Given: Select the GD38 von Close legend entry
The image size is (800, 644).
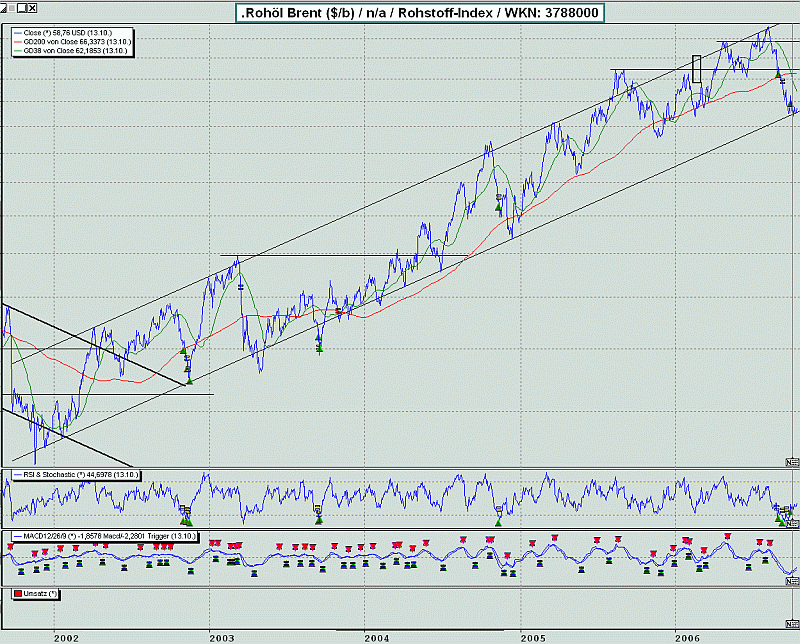Looking at the screenshot, I should pos(70,51).
